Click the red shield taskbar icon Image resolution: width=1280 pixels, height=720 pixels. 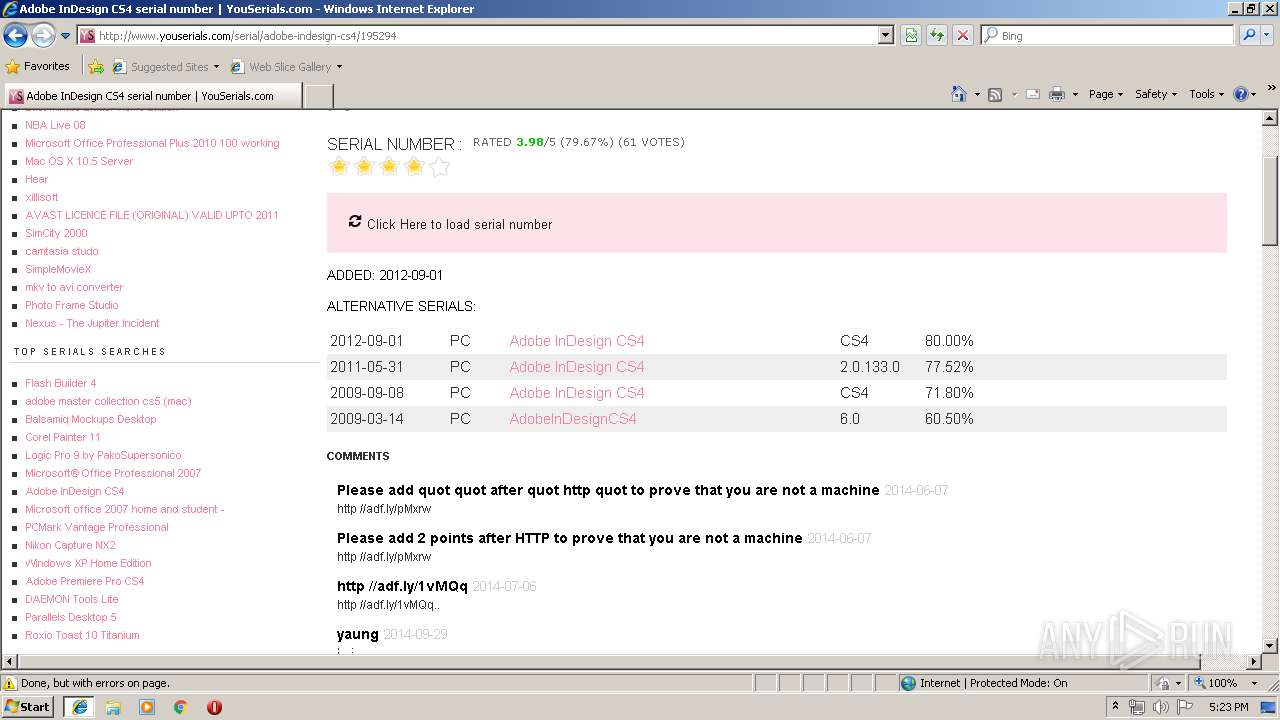214,707
